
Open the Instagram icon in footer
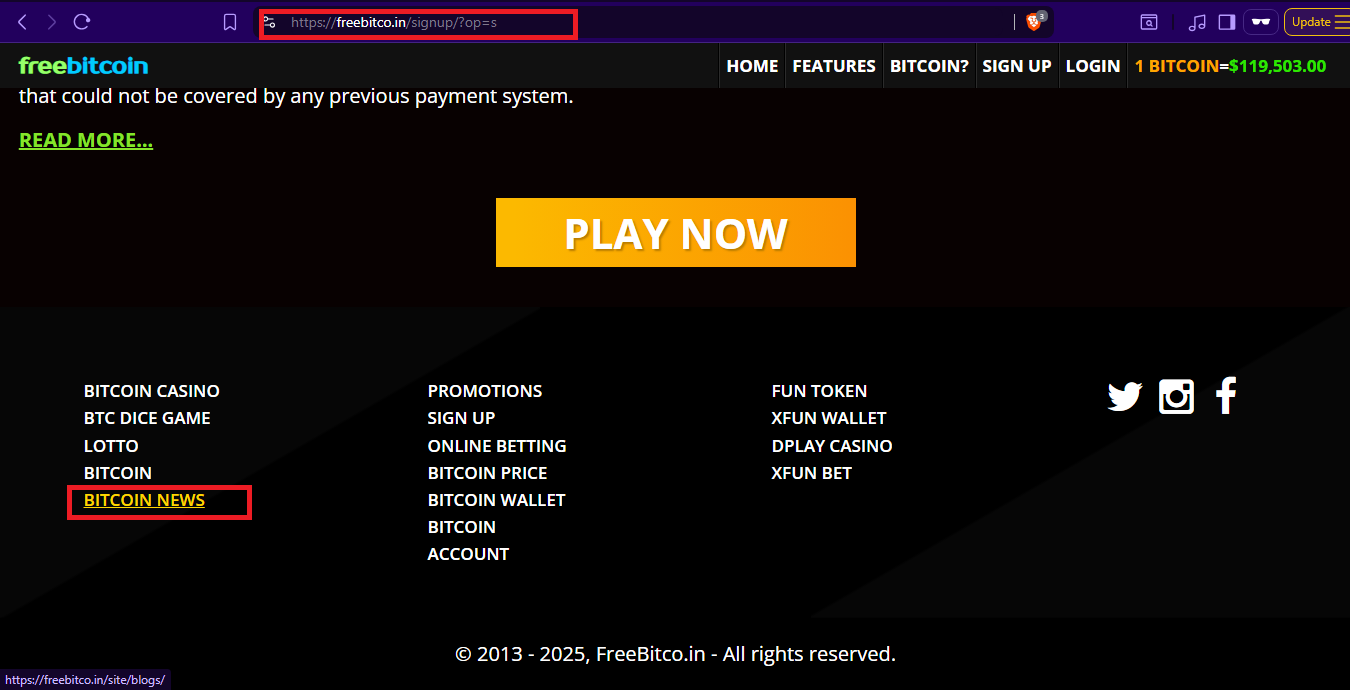point(1176,397)
